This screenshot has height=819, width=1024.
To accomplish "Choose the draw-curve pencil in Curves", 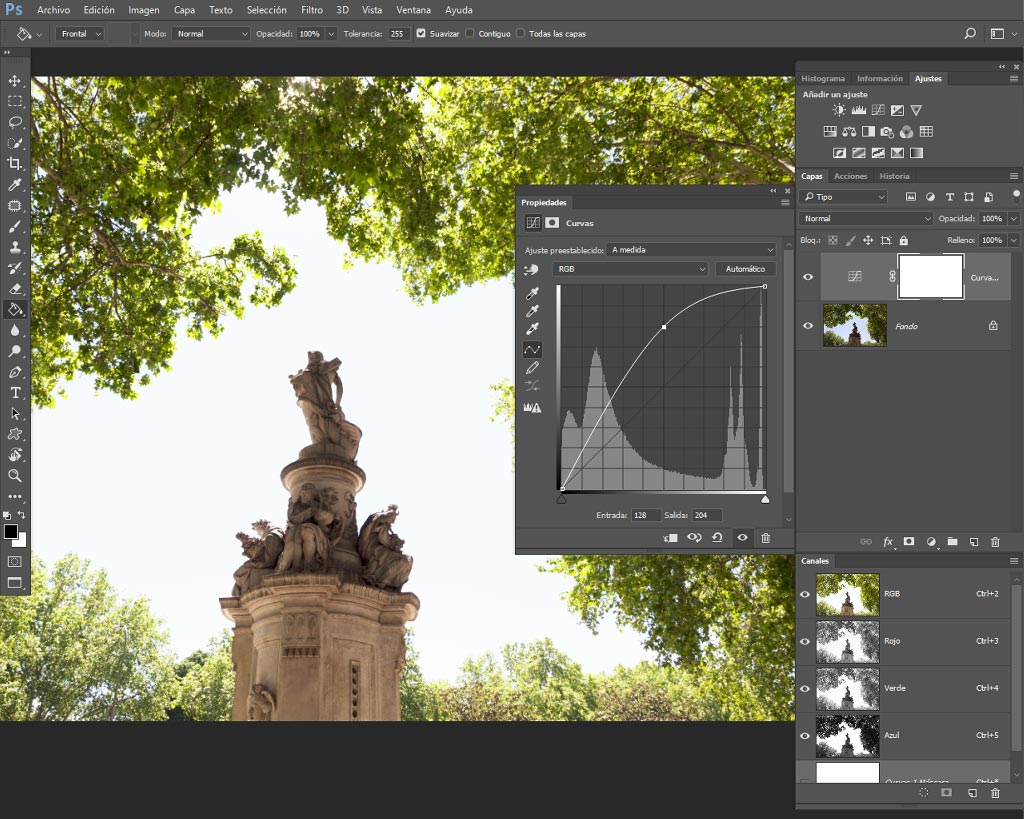I will [x=532, y=368].
